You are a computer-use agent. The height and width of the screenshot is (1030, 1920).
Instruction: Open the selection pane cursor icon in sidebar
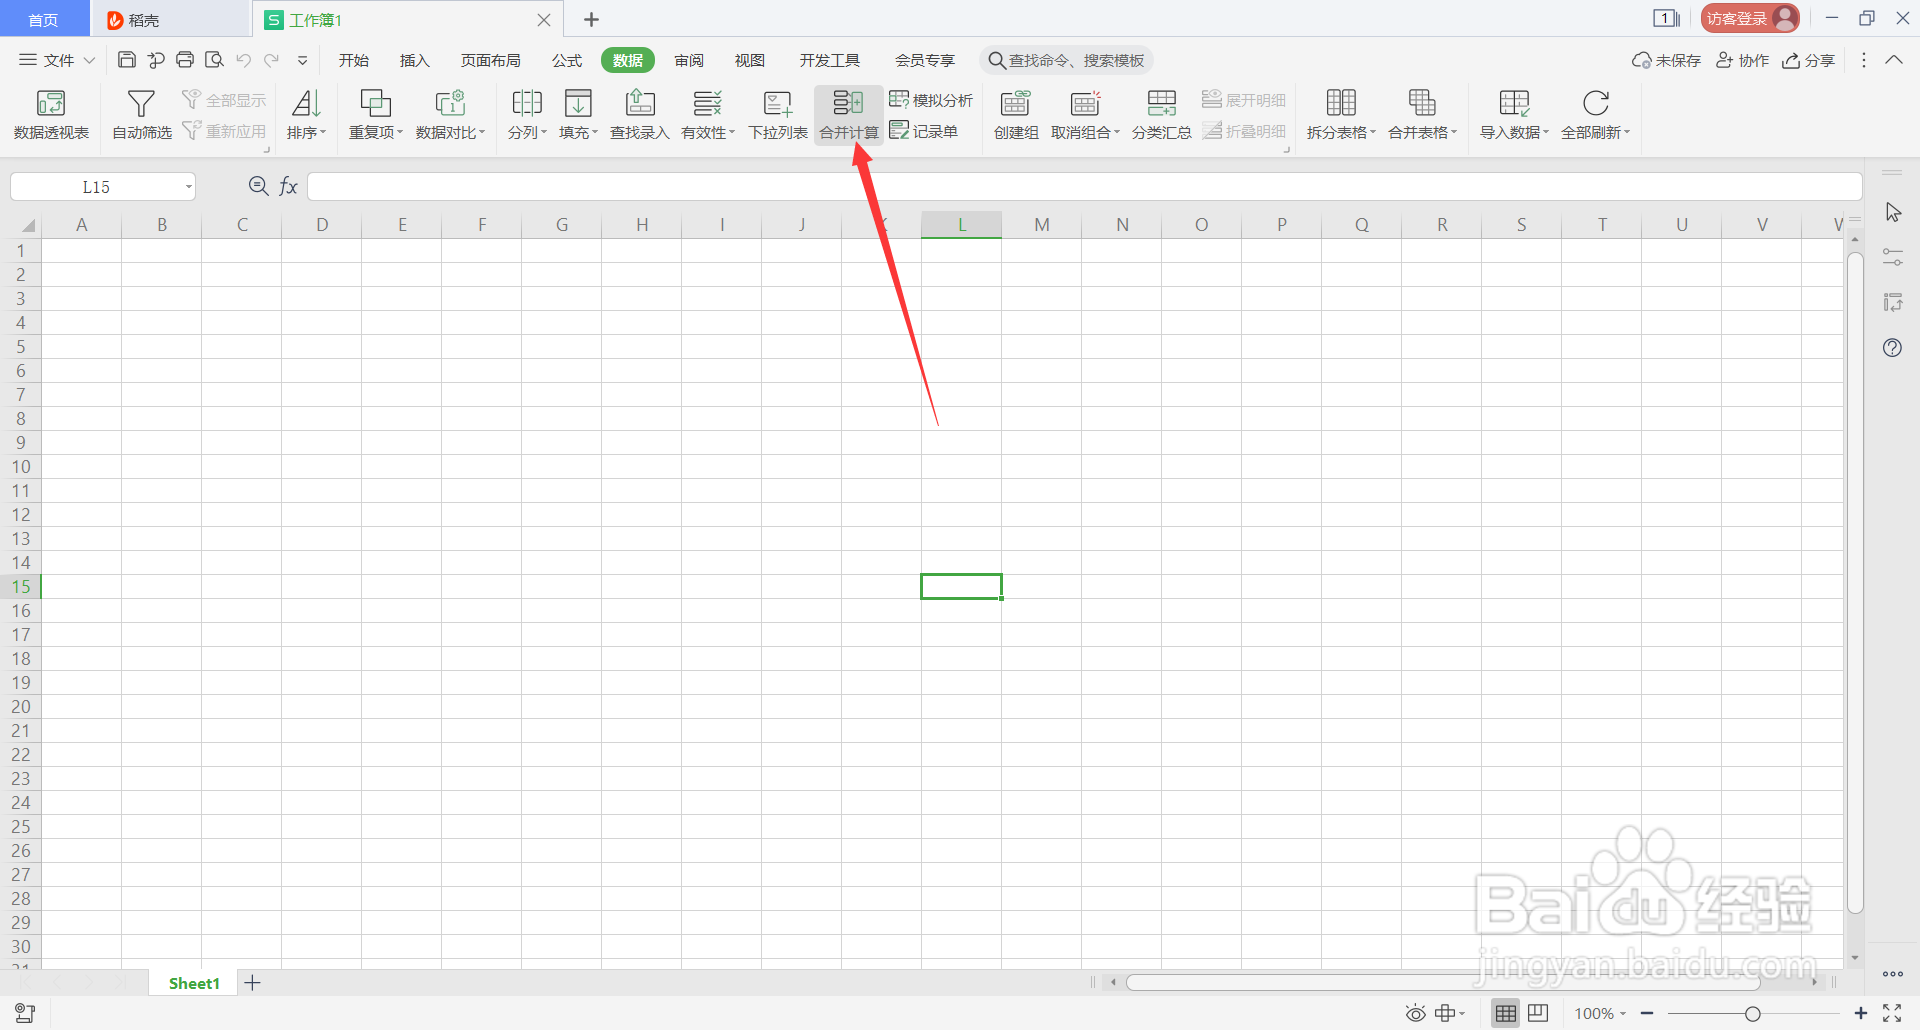pos(1893,213)
